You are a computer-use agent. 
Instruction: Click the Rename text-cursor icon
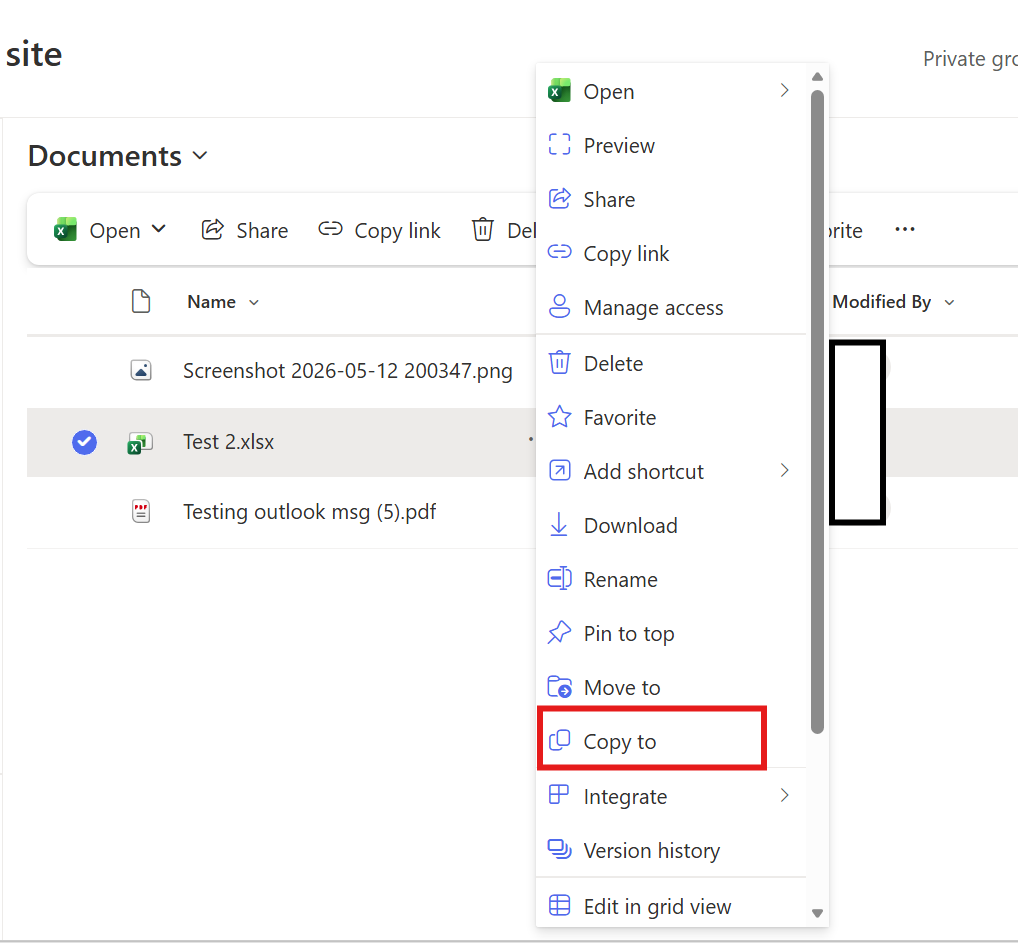559,579
